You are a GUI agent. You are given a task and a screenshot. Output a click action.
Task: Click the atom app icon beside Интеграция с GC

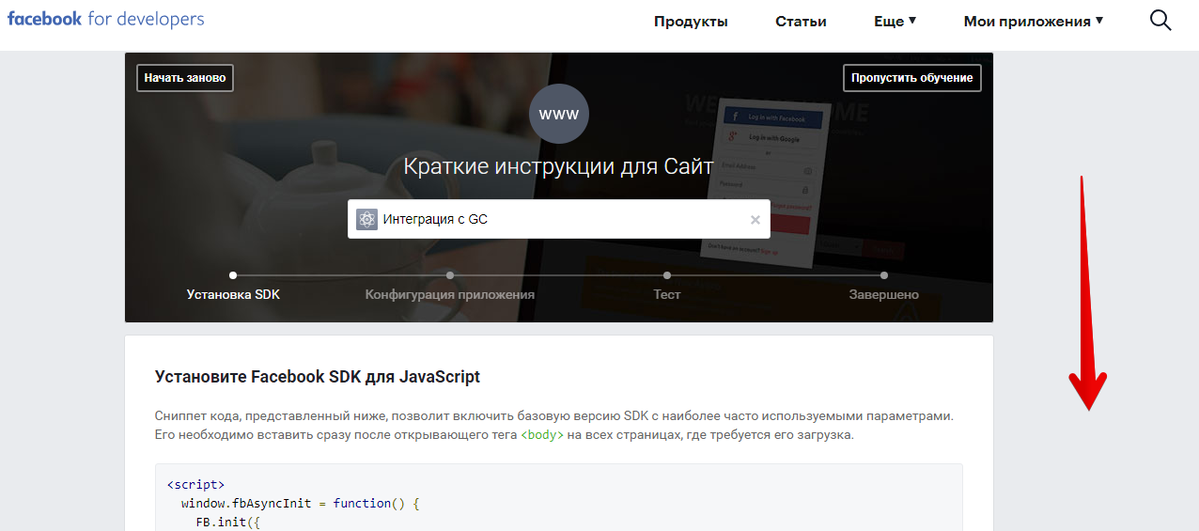tap(367, 220)
